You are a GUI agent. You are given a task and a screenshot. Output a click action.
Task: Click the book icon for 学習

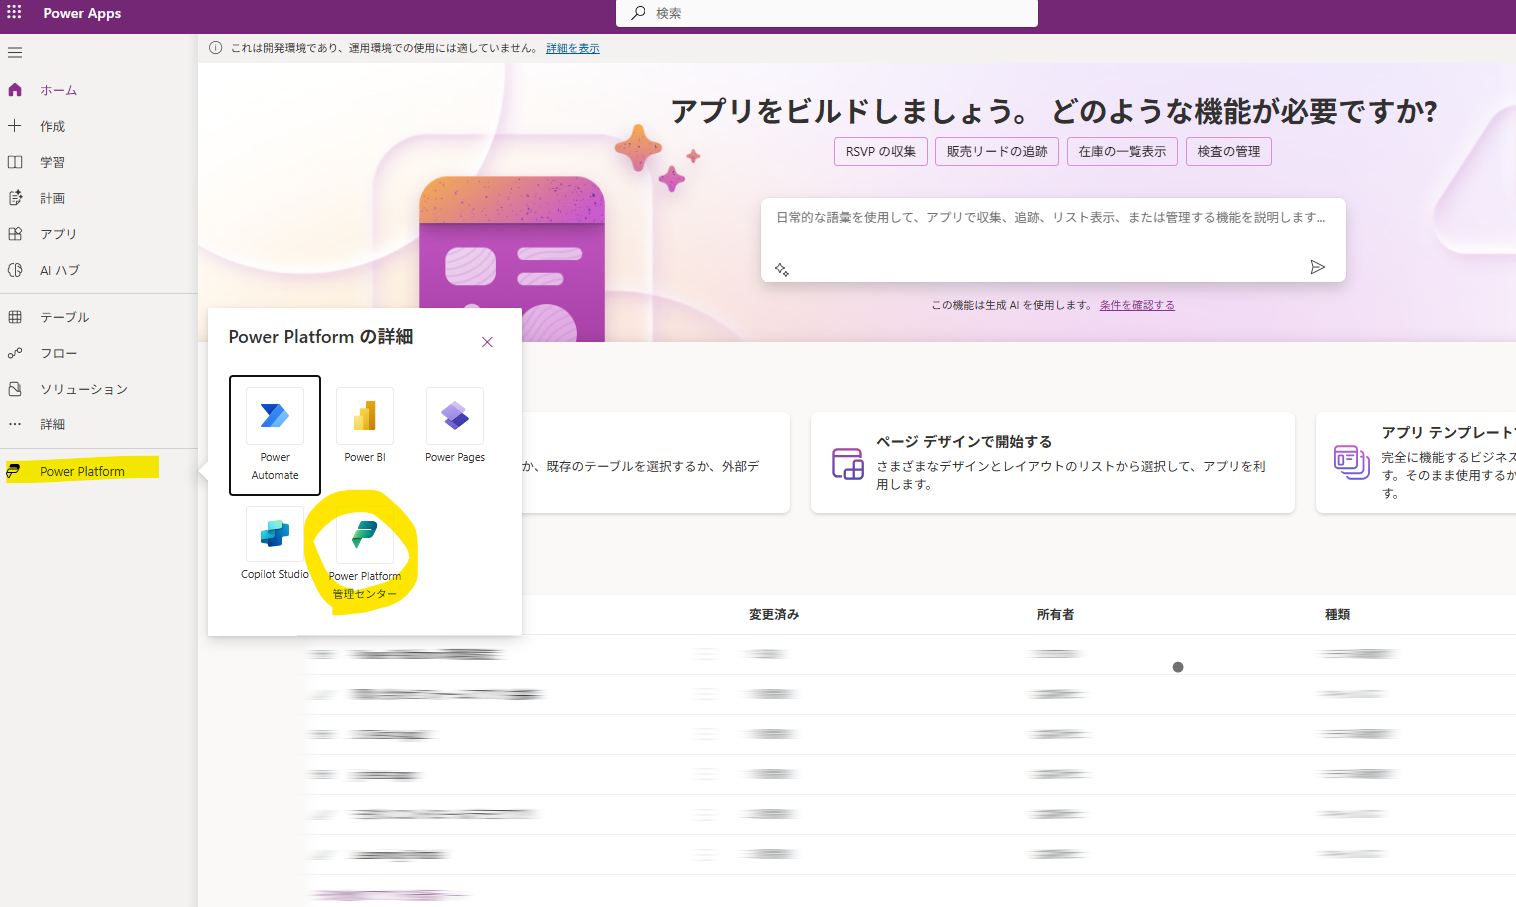[x=15, y=162]
